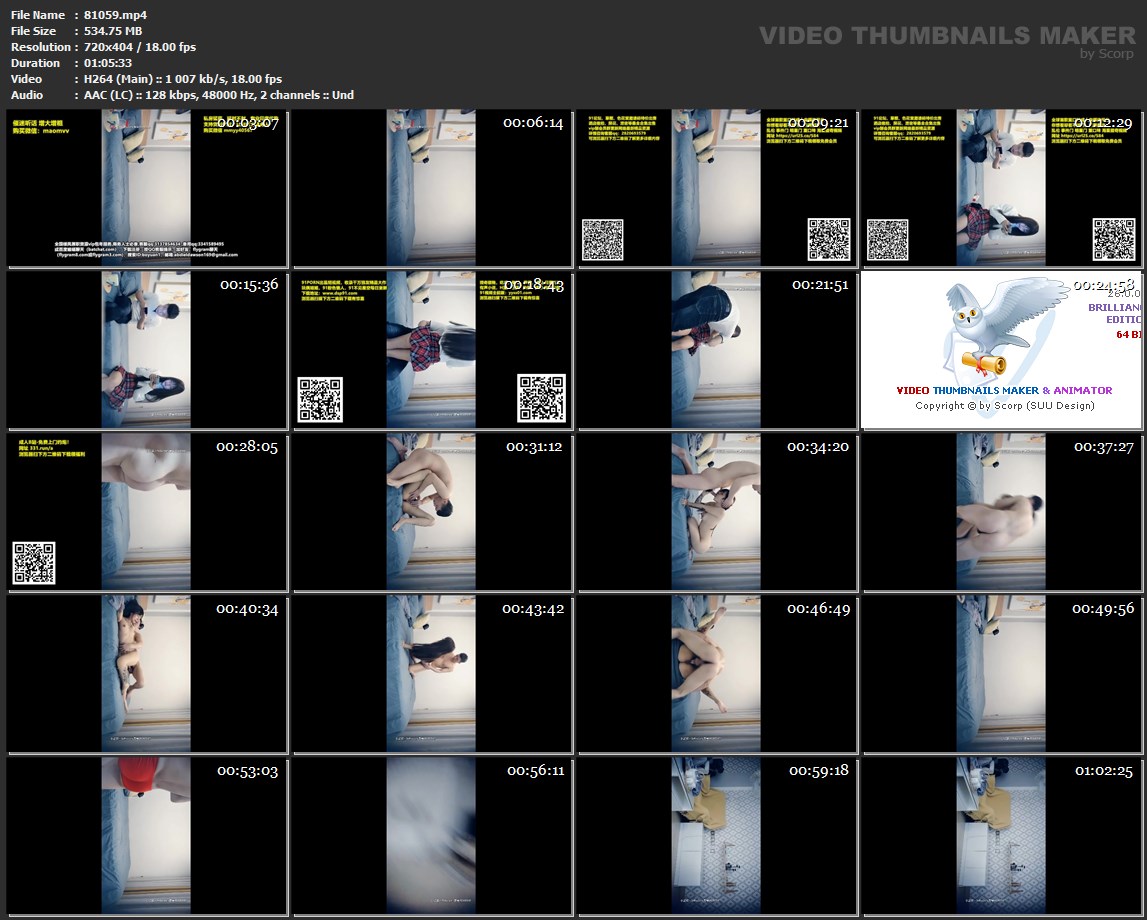Select the resolution text 720x404 / 18.00 fps

(x=140, y=47)
